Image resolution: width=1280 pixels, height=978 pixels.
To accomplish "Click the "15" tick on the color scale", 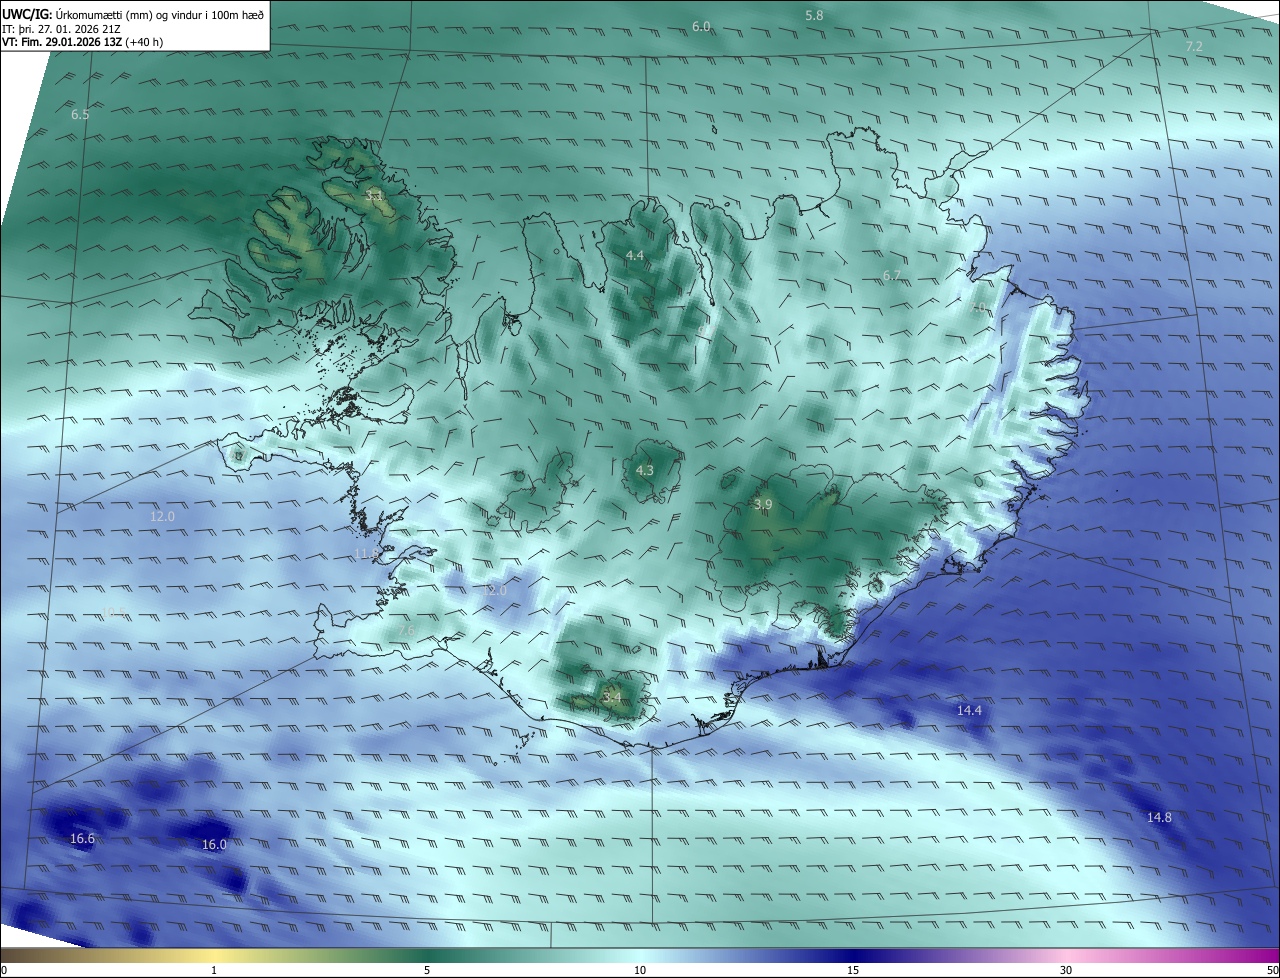I will point(853,970).
